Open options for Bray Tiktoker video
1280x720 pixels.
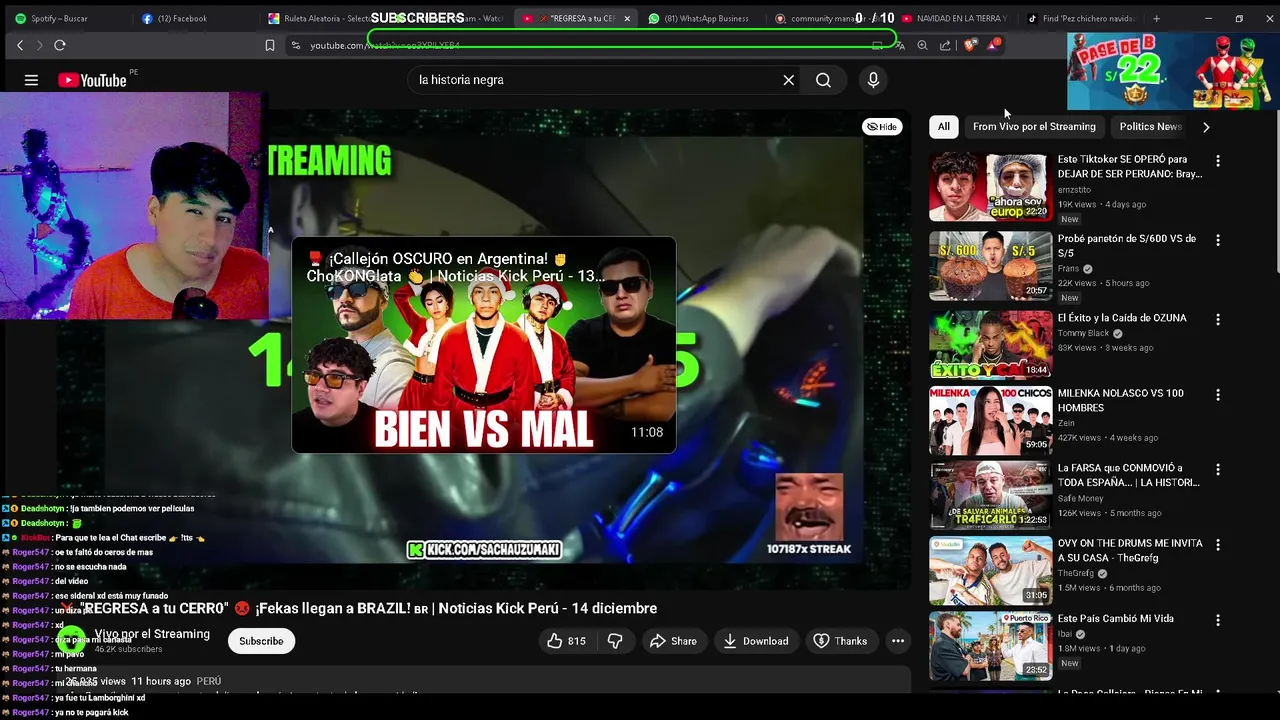point(1217,160)
